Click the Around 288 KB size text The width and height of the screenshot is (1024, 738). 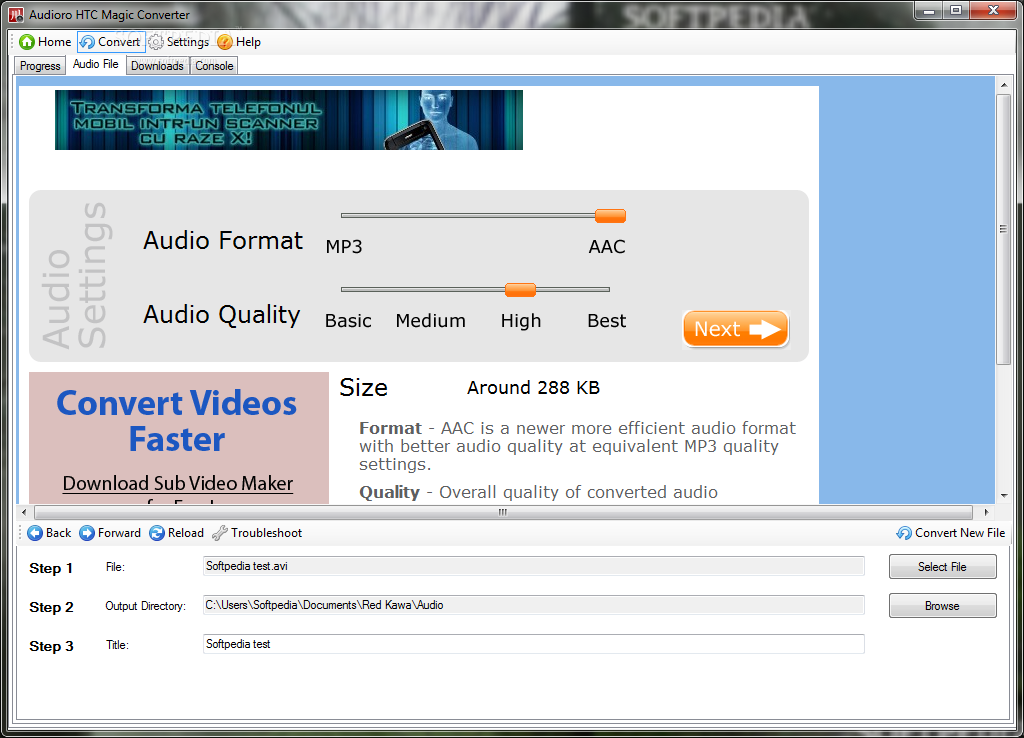pos(533,388)
